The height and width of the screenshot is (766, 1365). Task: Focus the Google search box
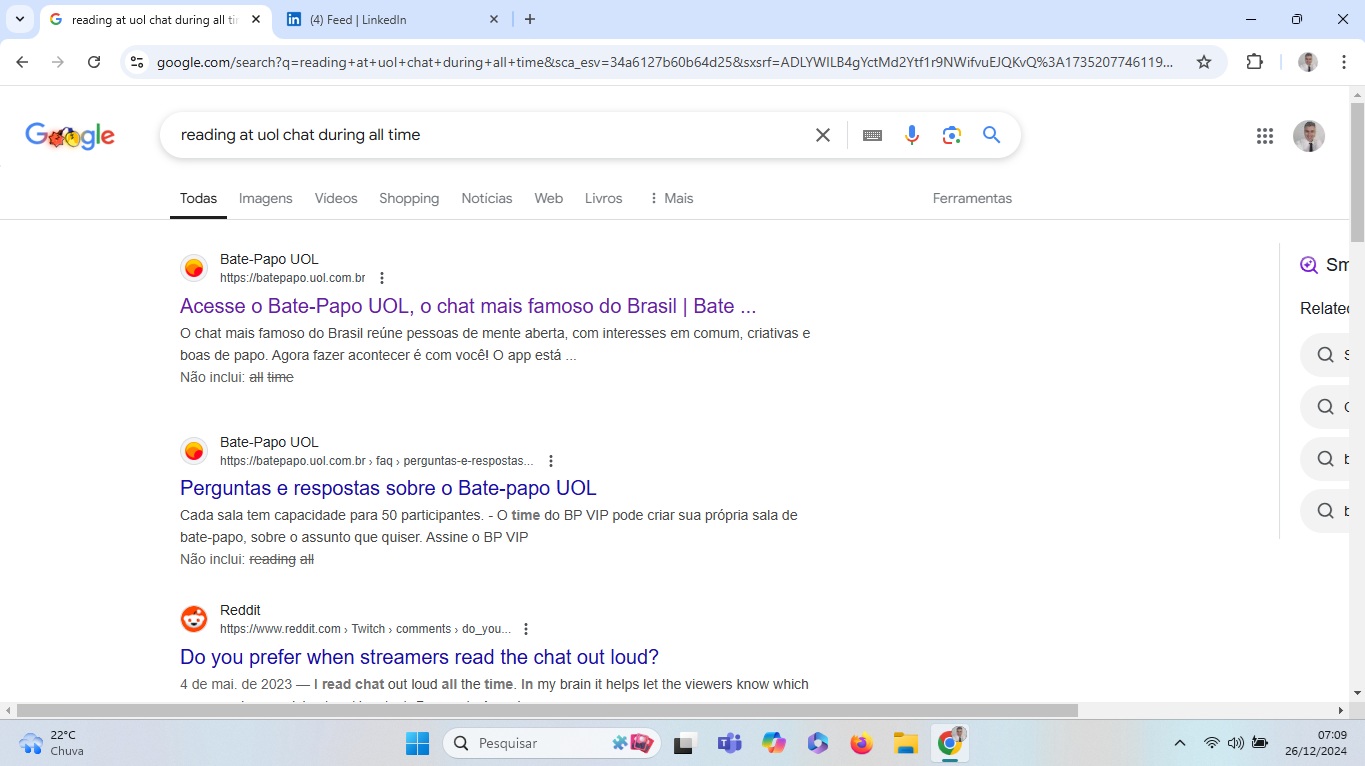(x=490, y=135)
